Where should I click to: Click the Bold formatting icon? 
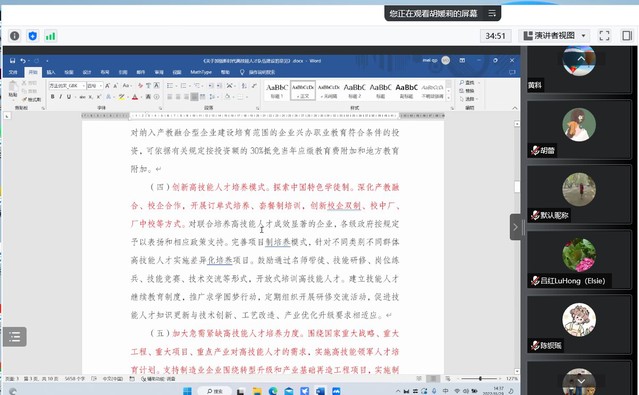(x=52, y=97)
